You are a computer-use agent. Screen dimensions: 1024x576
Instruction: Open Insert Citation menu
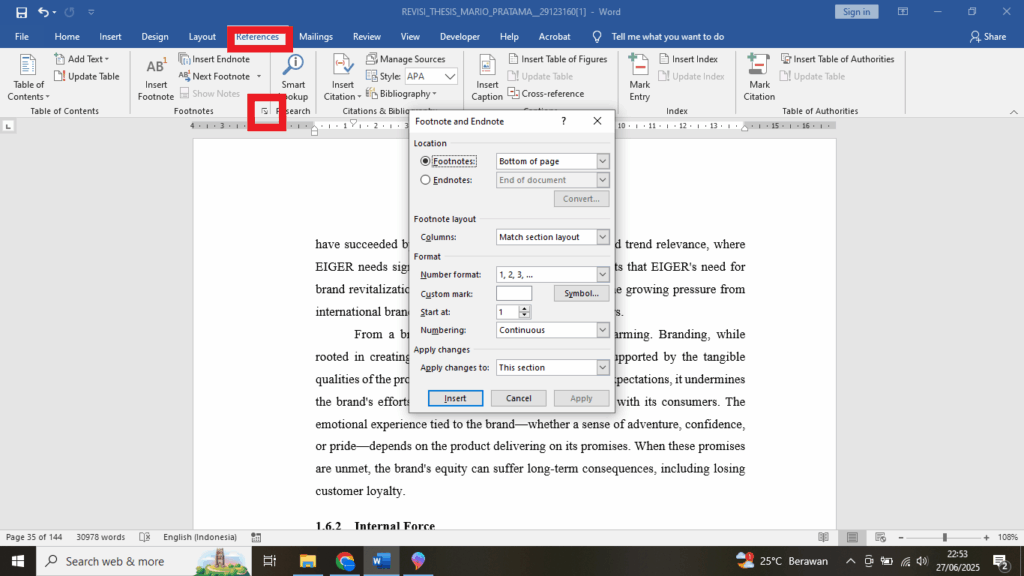click(x=342, y=78)
